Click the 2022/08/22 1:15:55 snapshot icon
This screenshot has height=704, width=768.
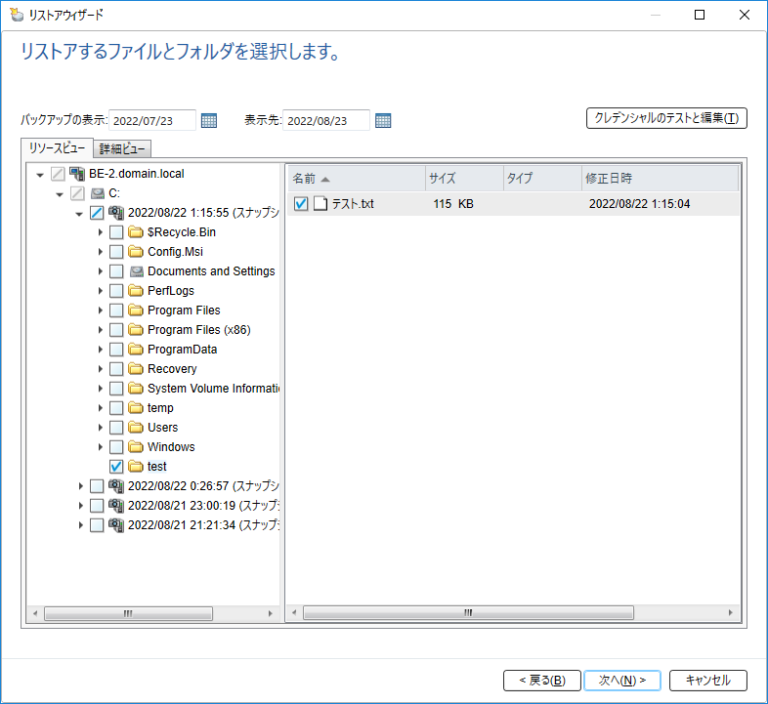point(116,213)
